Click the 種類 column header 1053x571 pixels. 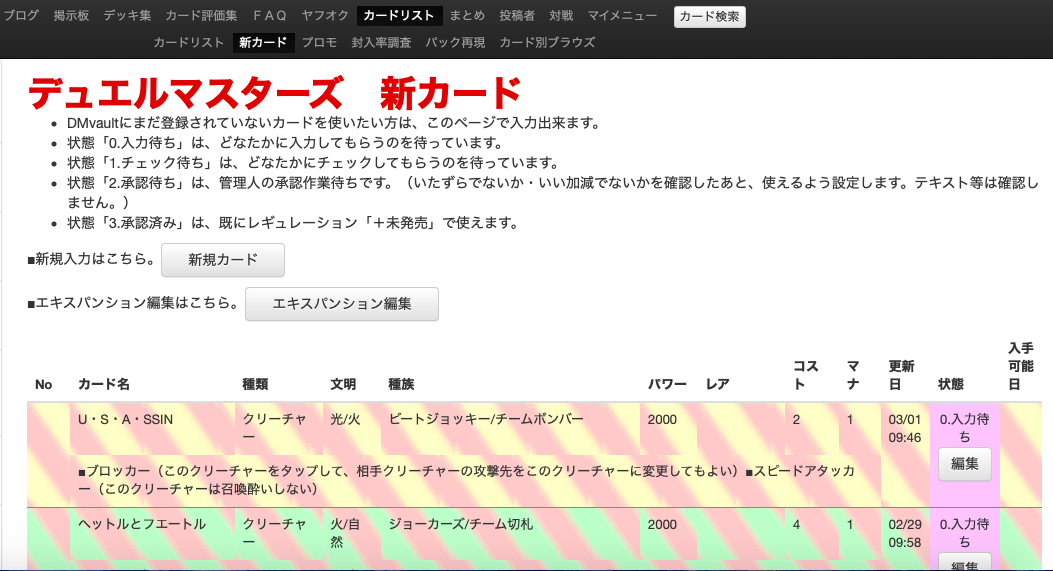coord(255,384)
